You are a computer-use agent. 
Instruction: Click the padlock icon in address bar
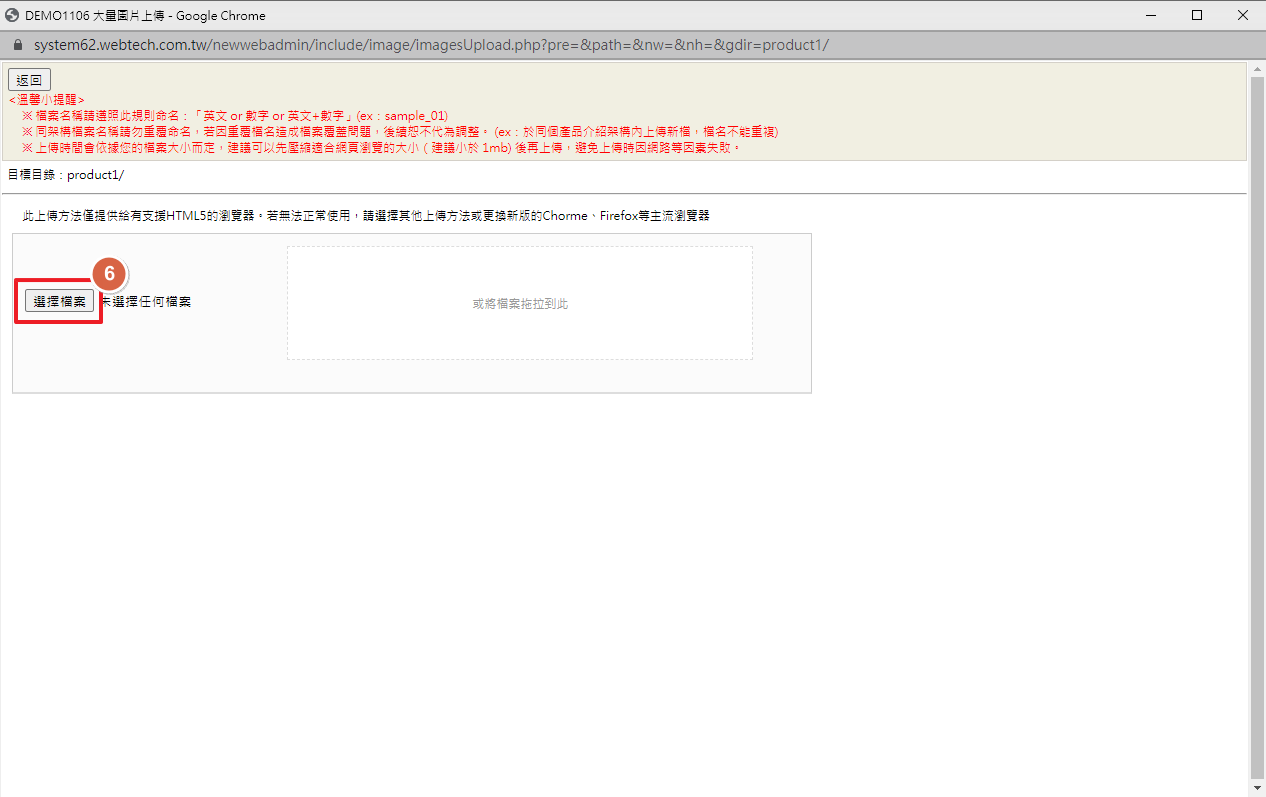pos(16,46)
